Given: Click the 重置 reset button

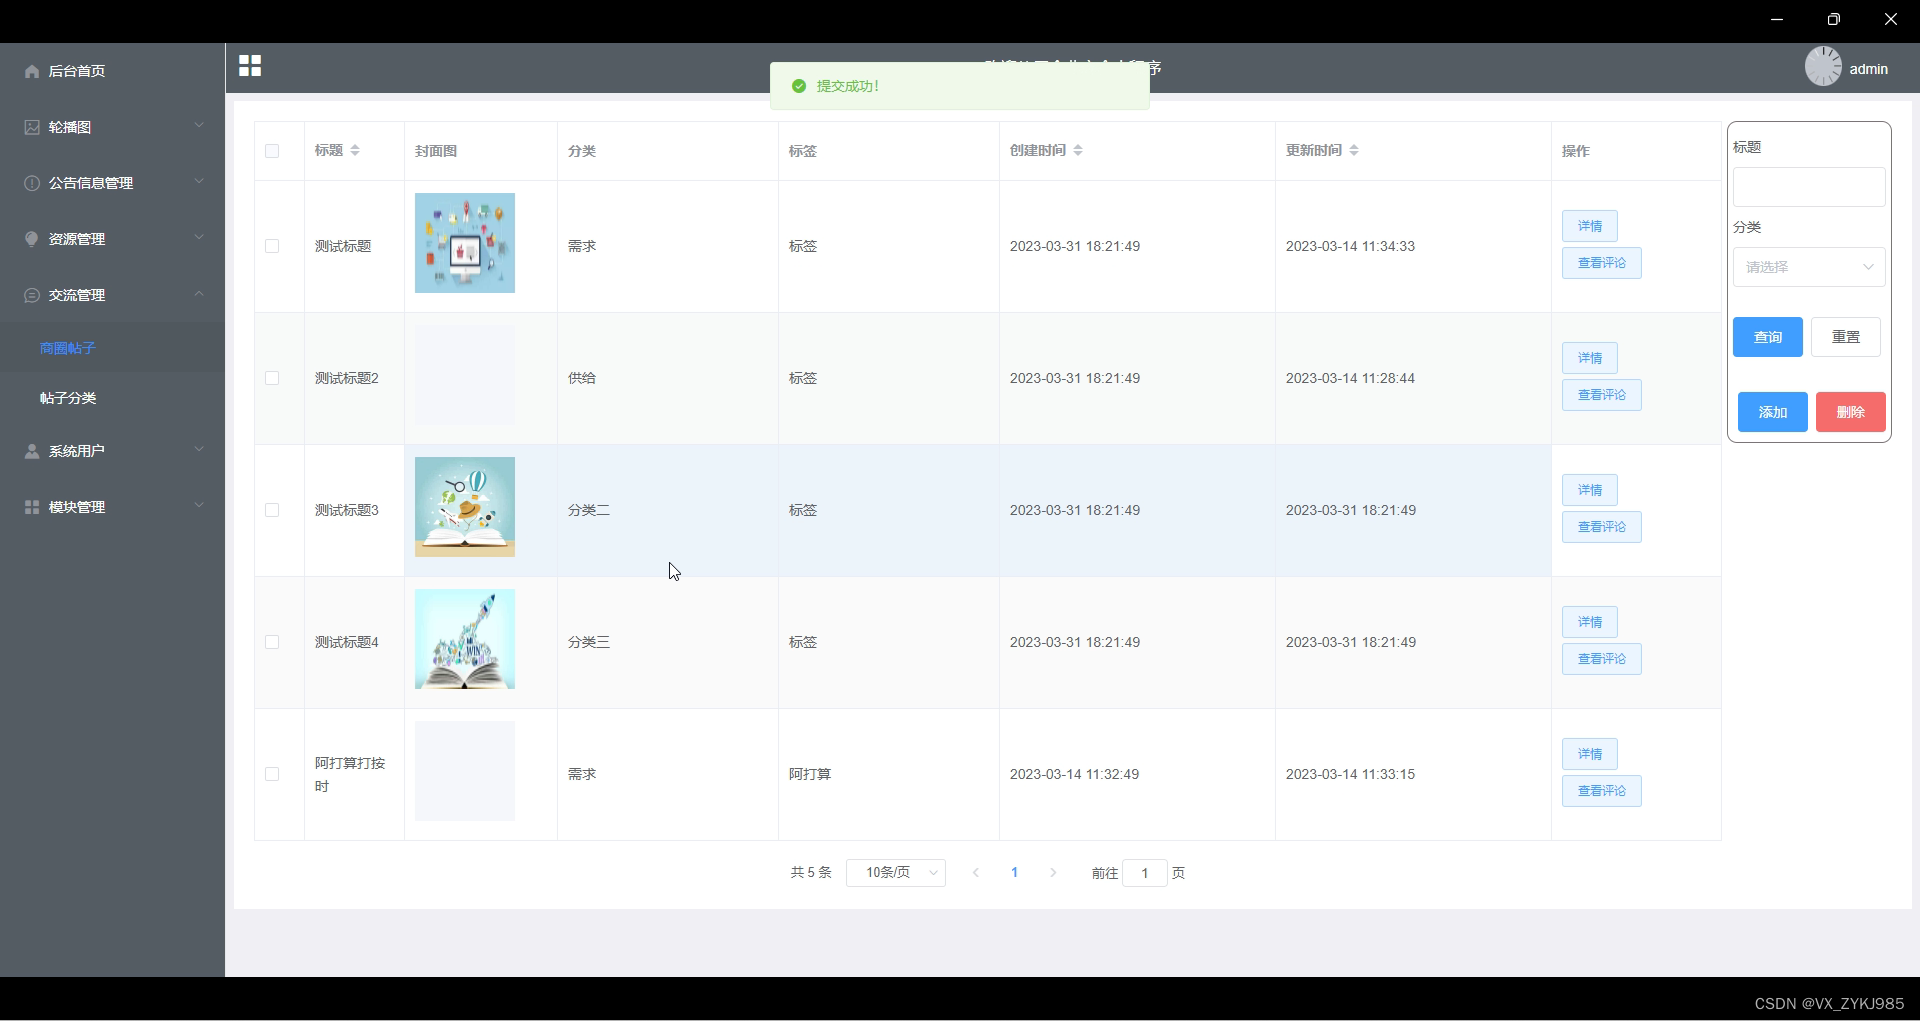Looking at the screenshot, I should [x=1846, y=337].
